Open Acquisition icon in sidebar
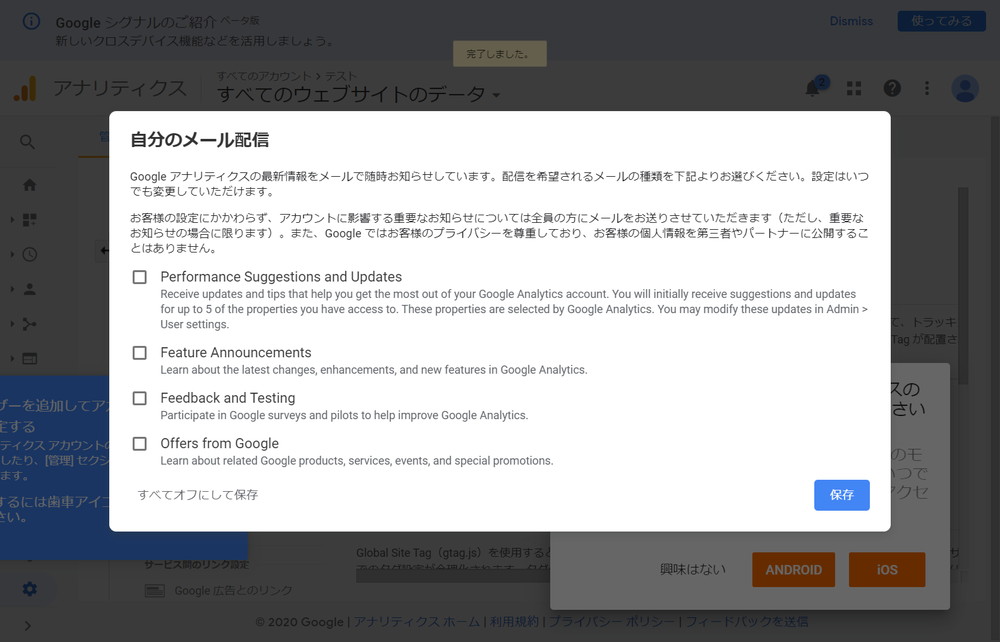The width and height of the screenshot is (1000, 642). [x=29, y=324]
